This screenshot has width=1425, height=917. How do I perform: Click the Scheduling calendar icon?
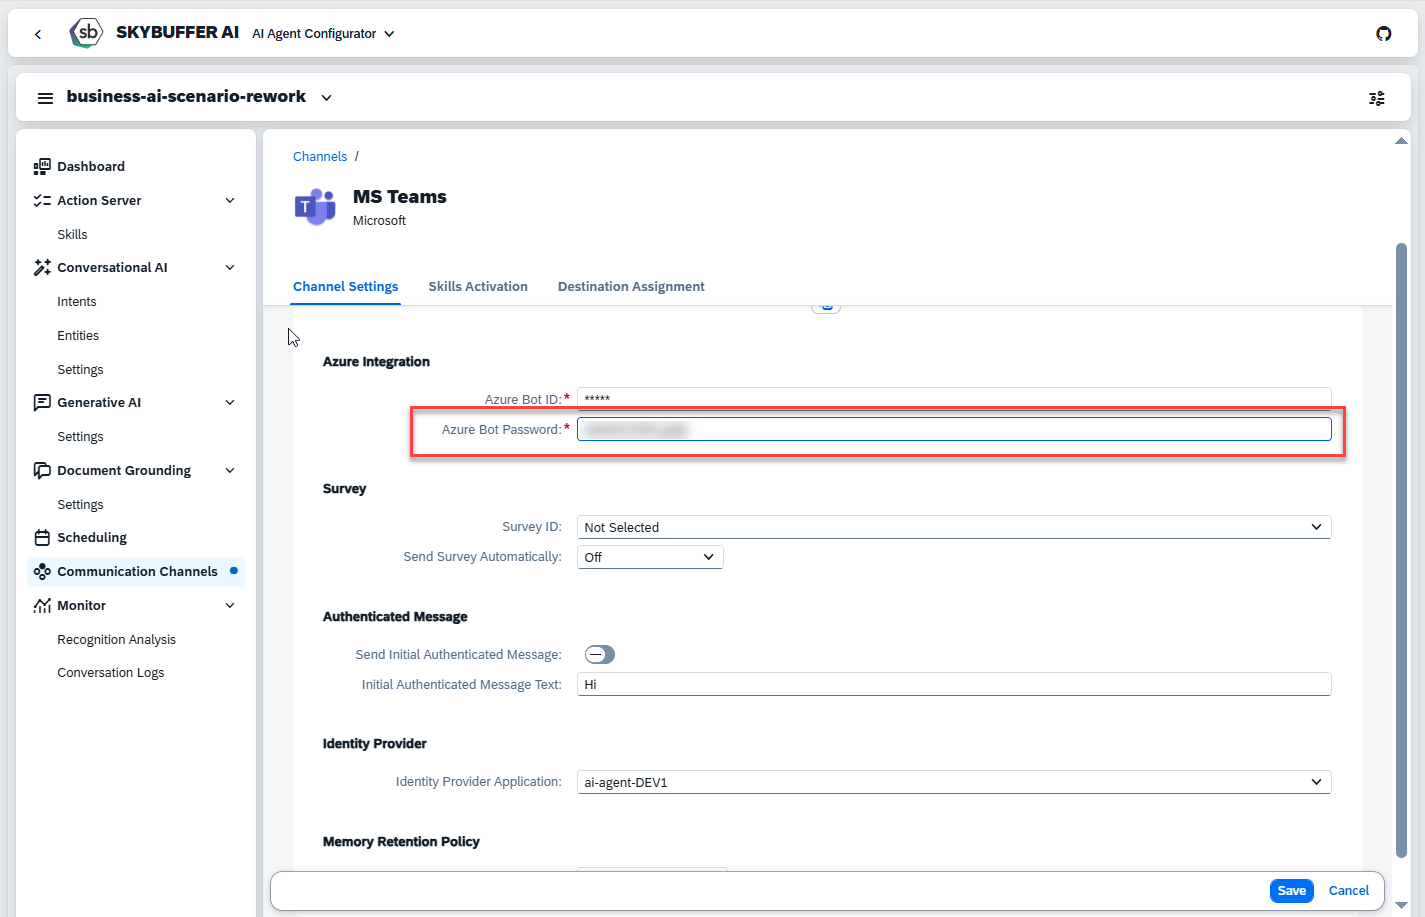click(42, 537)
